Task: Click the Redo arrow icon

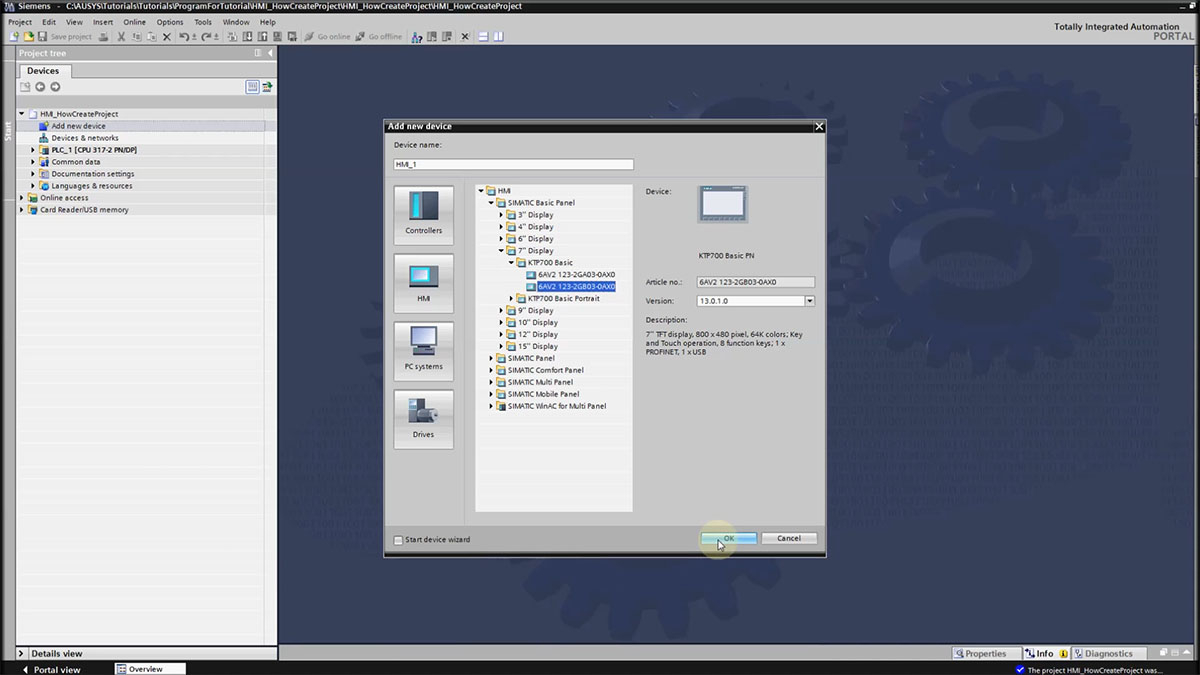Action: (207, 37)
